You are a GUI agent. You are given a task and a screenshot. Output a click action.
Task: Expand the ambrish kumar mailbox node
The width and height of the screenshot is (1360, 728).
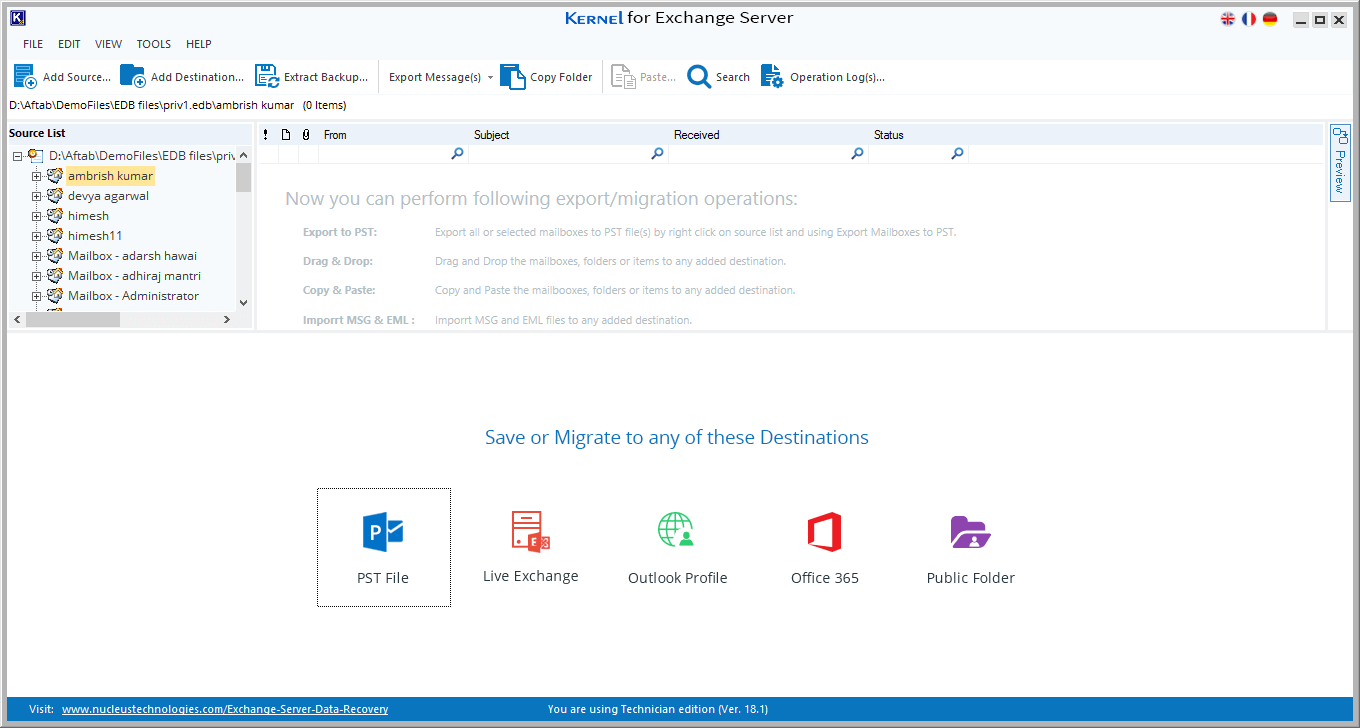[36, 176]
